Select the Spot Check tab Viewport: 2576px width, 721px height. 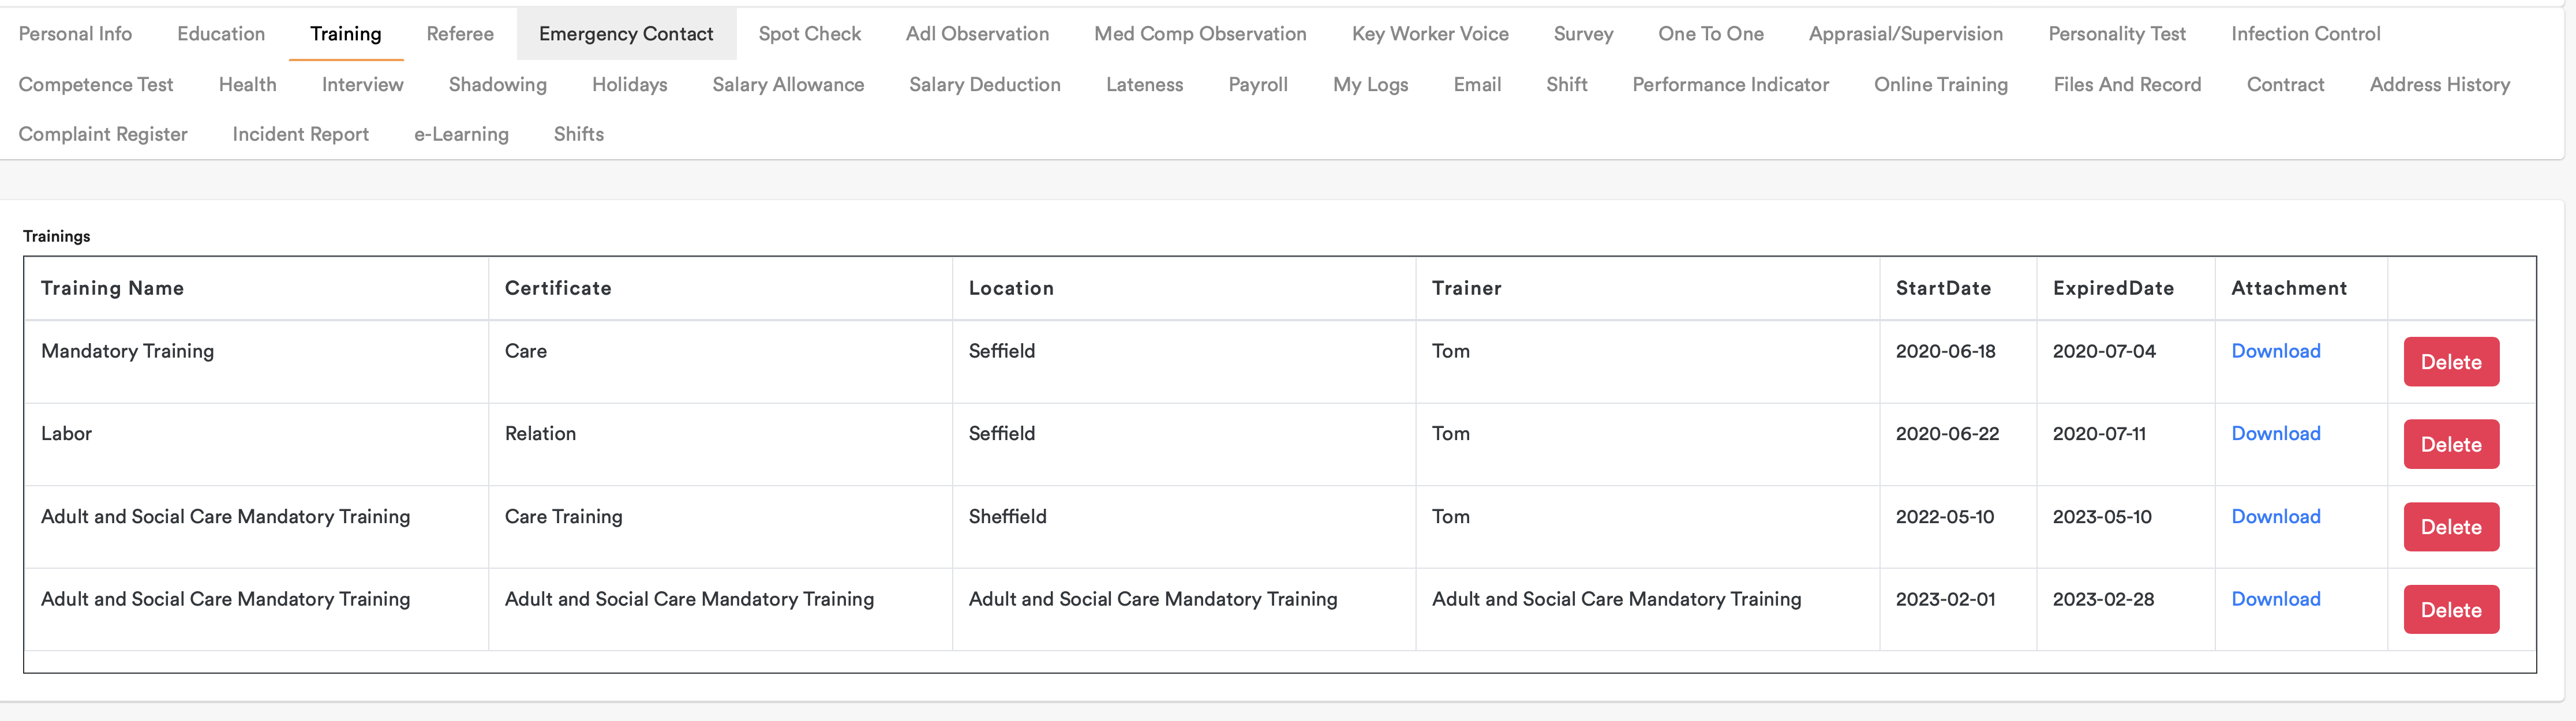click(809, 34)
